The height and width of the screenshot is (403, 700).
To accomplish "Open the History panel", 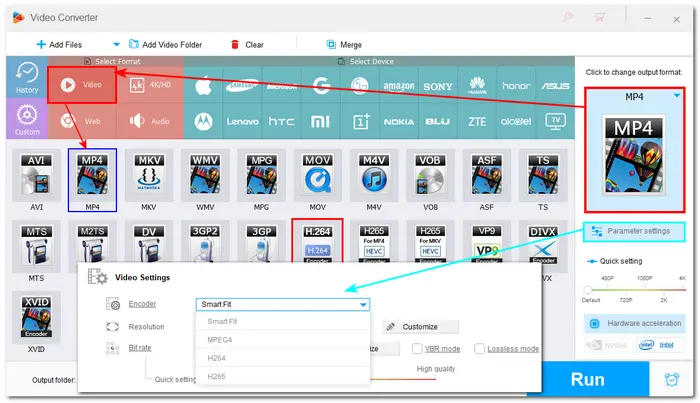I will [27, 78].
